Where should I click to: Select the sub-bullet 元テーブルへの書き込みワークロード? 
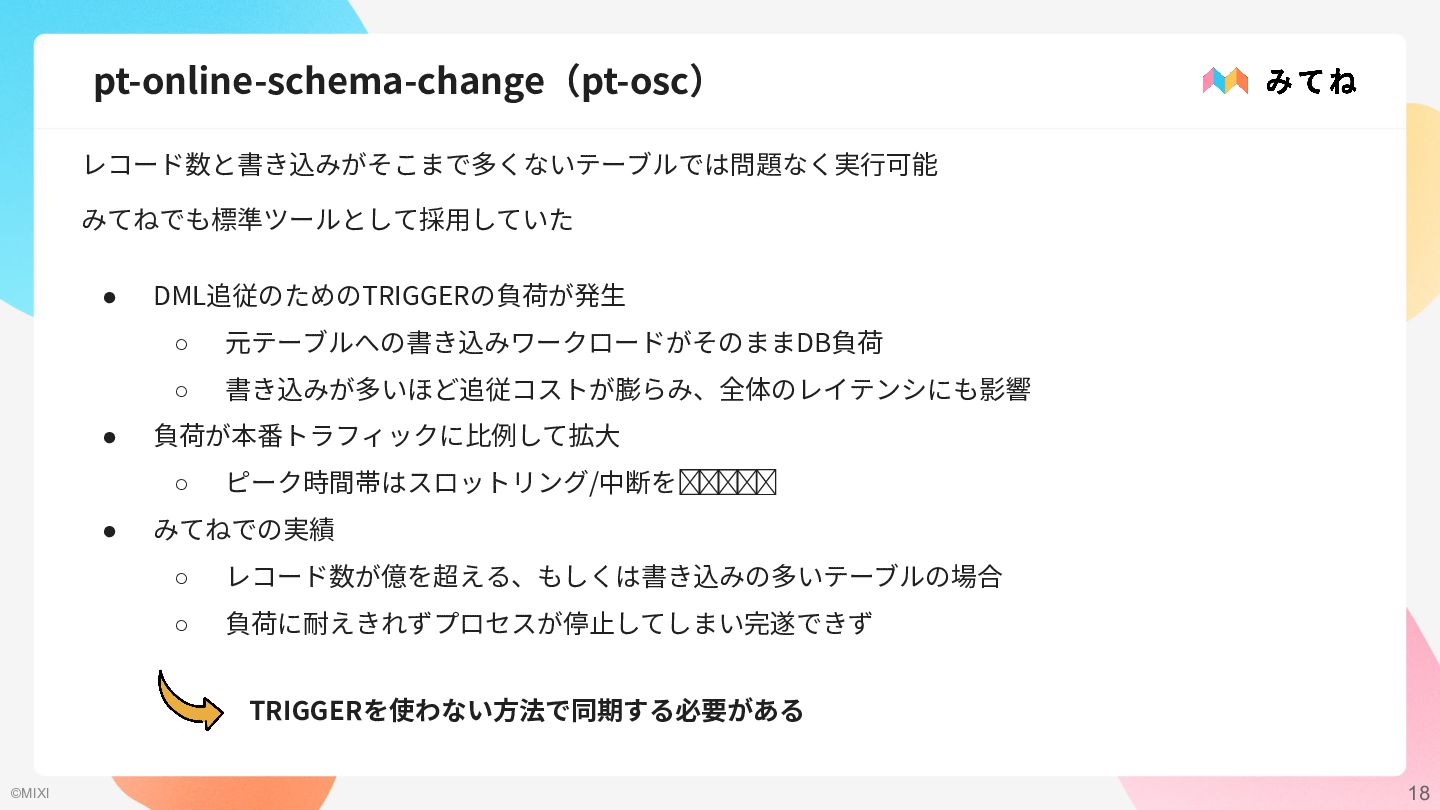(554, 344)
